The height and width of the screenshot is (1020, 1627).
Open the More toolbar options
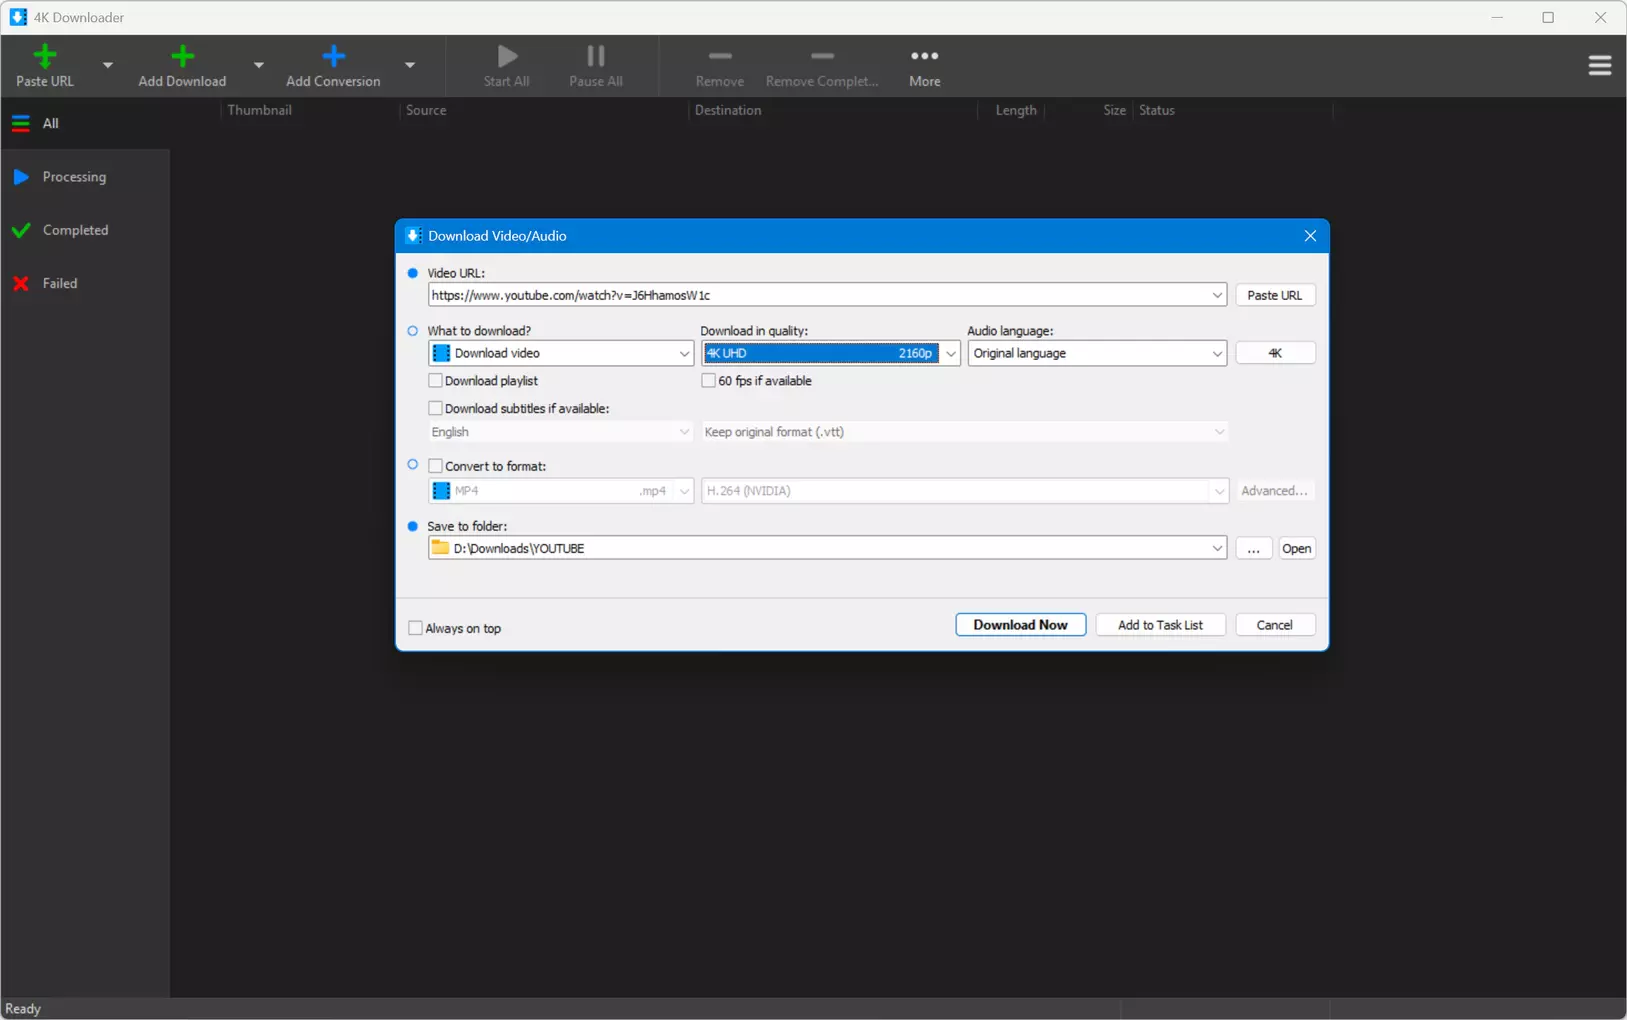pyautogui.click(x=924, y=66)
